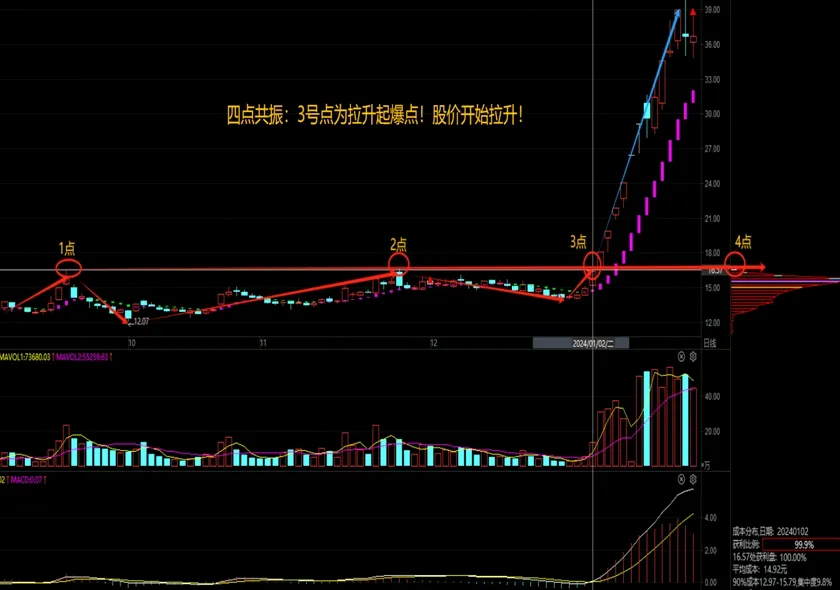Click the MAVOL1:73680.03 indicator label
840x590 pixels.
[25, 357]
